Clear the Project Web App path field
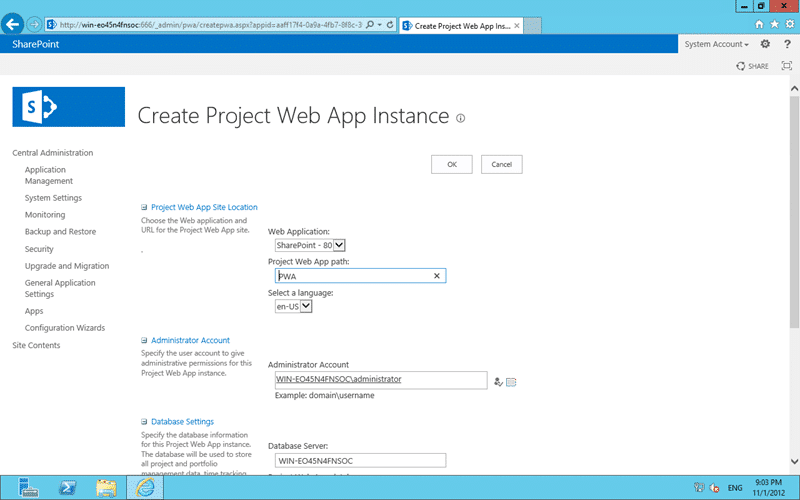The height and width of the screenshot is (500, 800). (x=437, y=276)
